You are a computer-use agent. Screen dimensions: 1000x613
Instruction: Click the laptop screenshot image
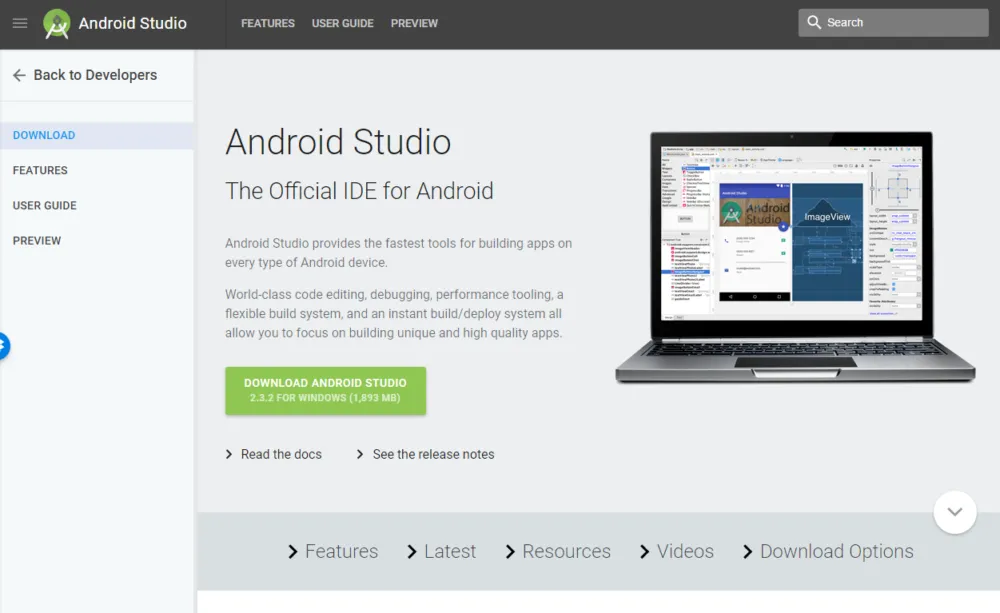[x=795, y=257]
